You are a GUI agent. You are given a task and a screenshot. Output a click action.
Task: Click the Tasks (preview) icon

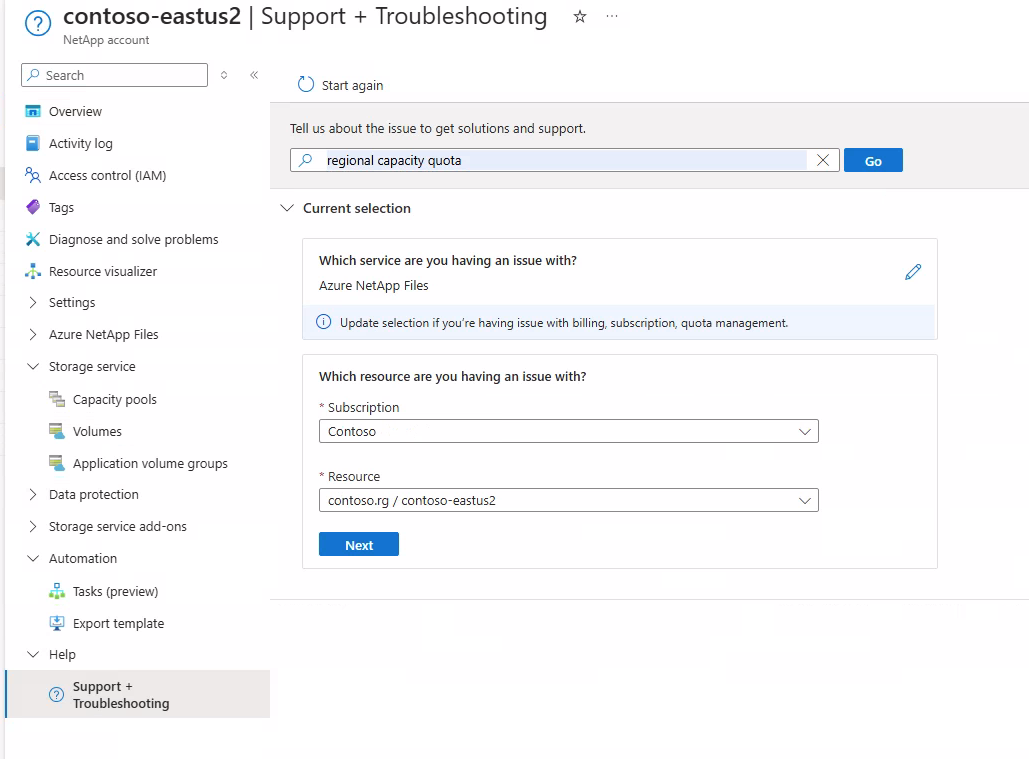pos(57,591)
